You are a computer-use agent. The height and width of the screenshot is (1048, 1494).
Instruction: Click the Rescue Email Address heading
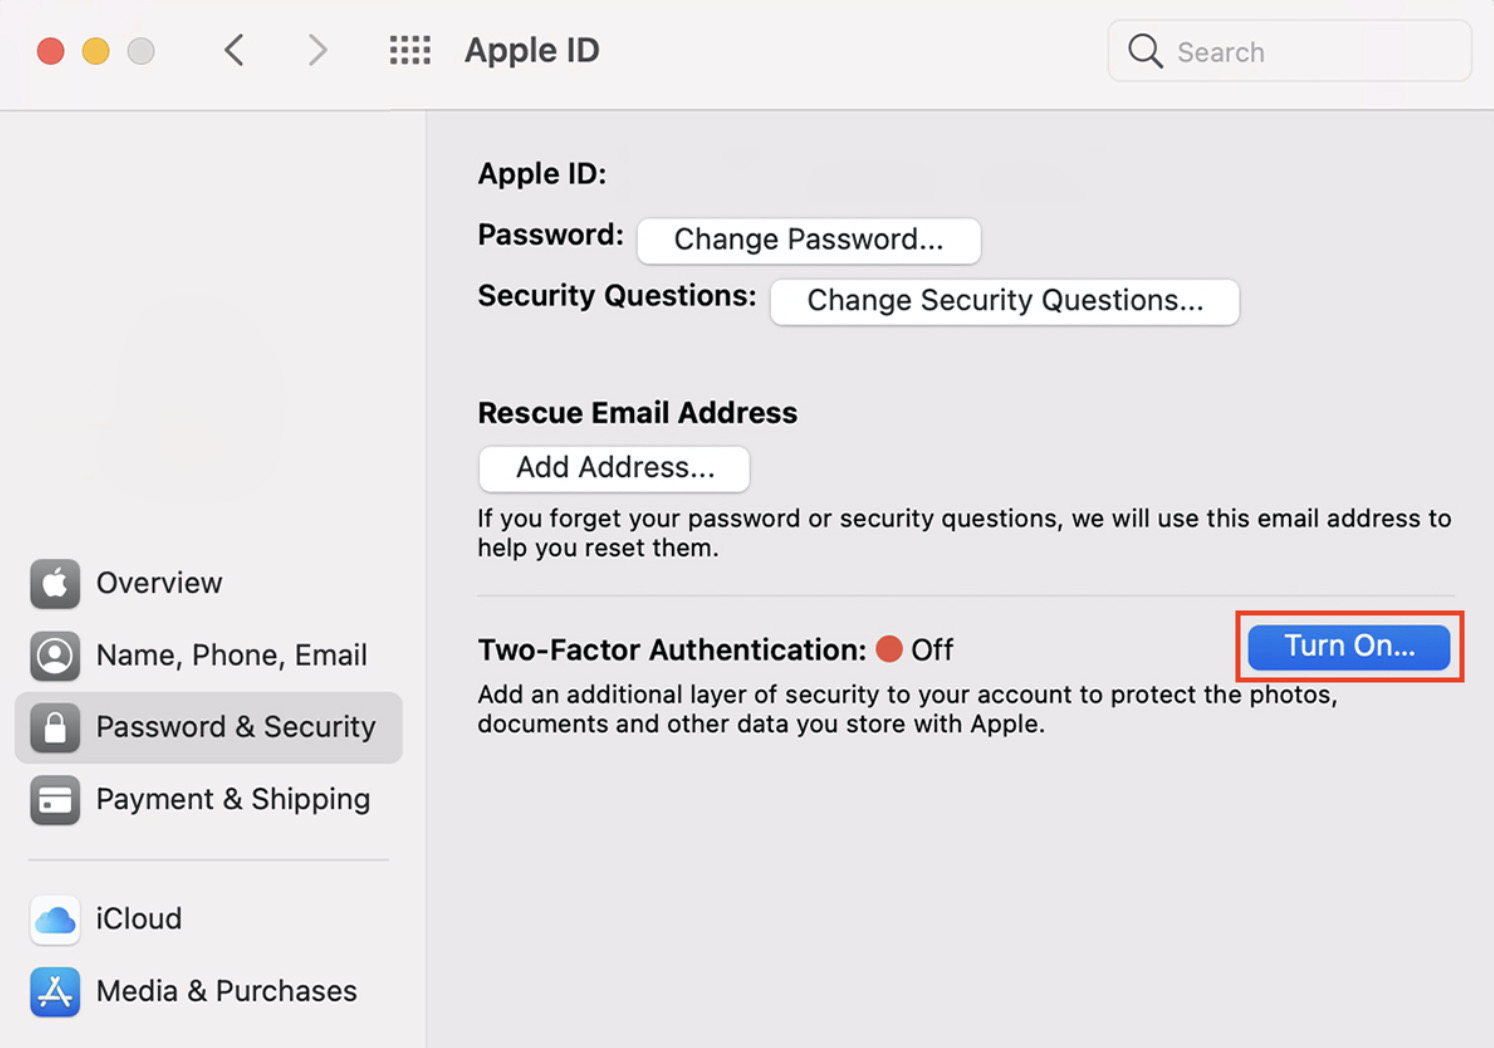[x=637, y=412]
